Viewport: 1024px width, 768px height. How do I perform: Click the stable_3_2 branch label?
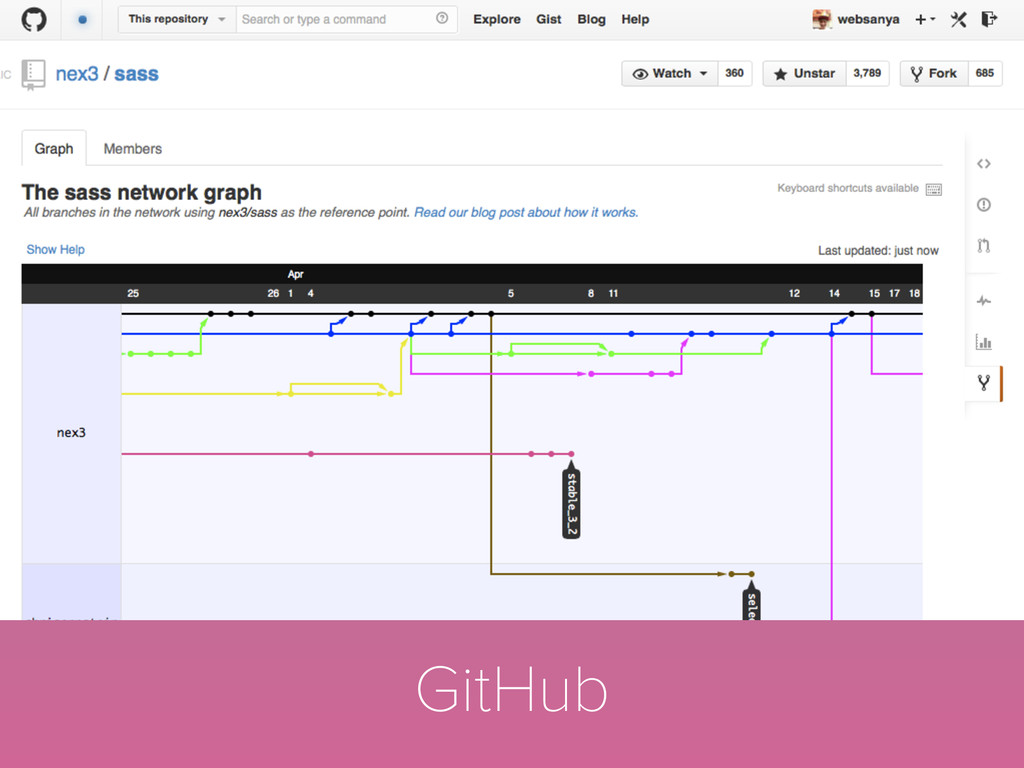pos(571,503)
